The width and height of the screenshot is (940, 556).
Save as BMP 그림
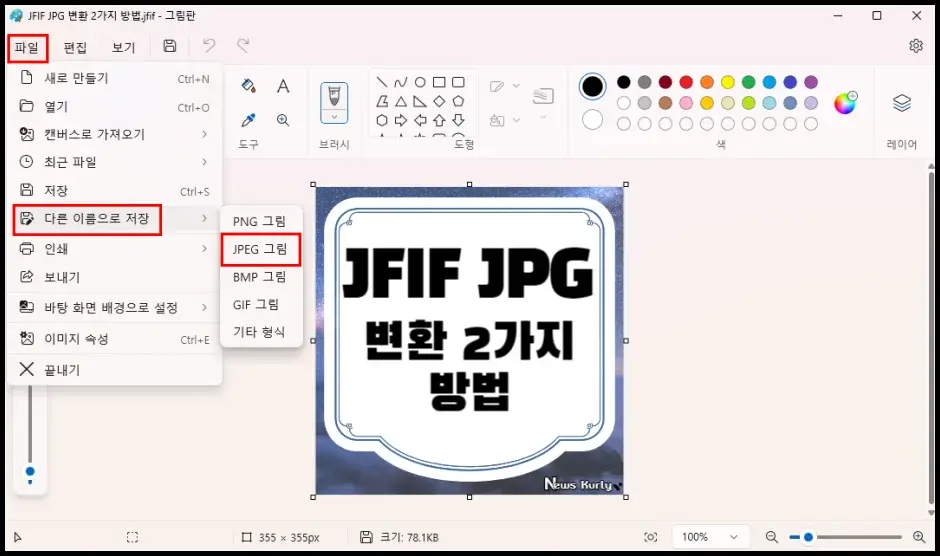pos(260,277)
